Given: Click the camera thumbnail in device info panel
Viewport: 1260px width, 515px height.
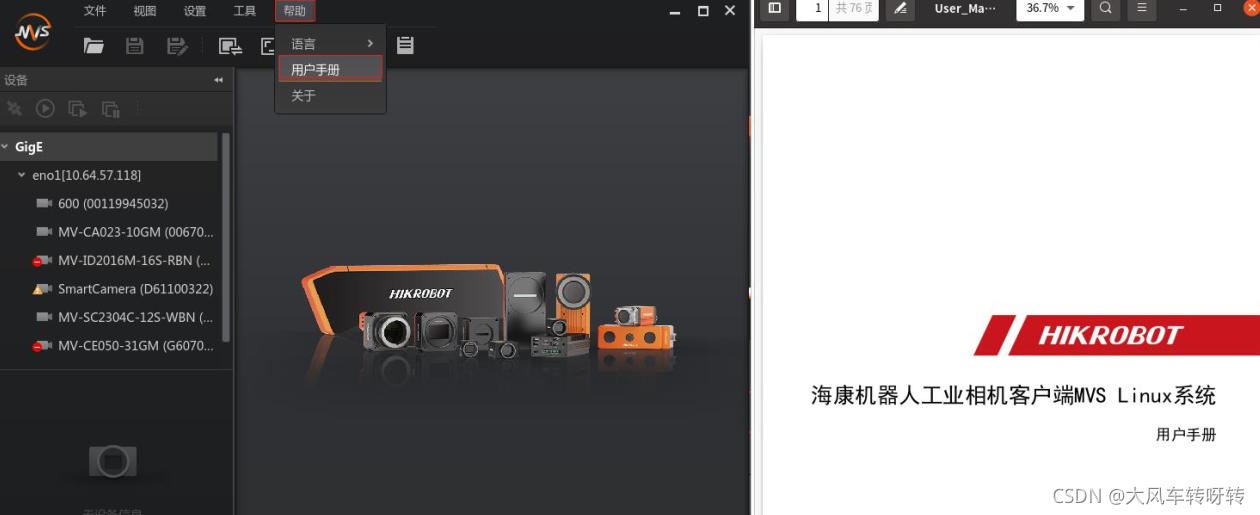Looking at the screenshot, I should 113,461.
